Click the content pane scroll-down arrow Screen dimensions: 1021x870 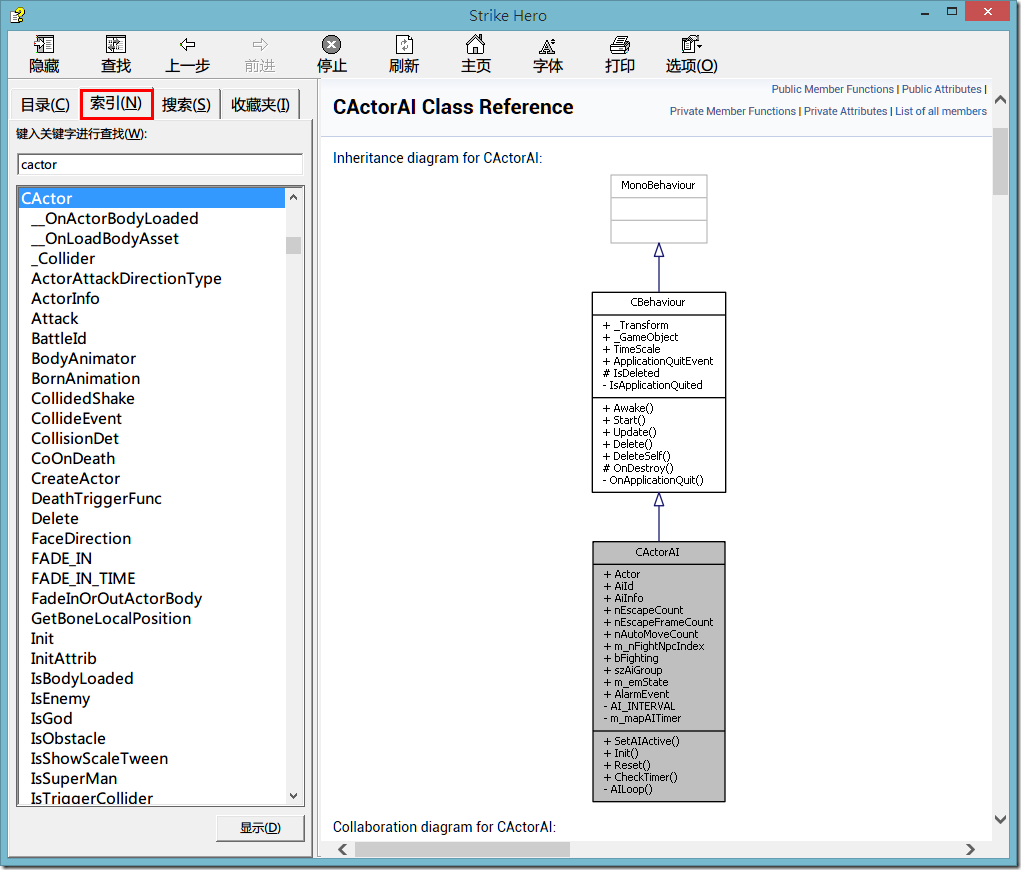(1001, 819)
